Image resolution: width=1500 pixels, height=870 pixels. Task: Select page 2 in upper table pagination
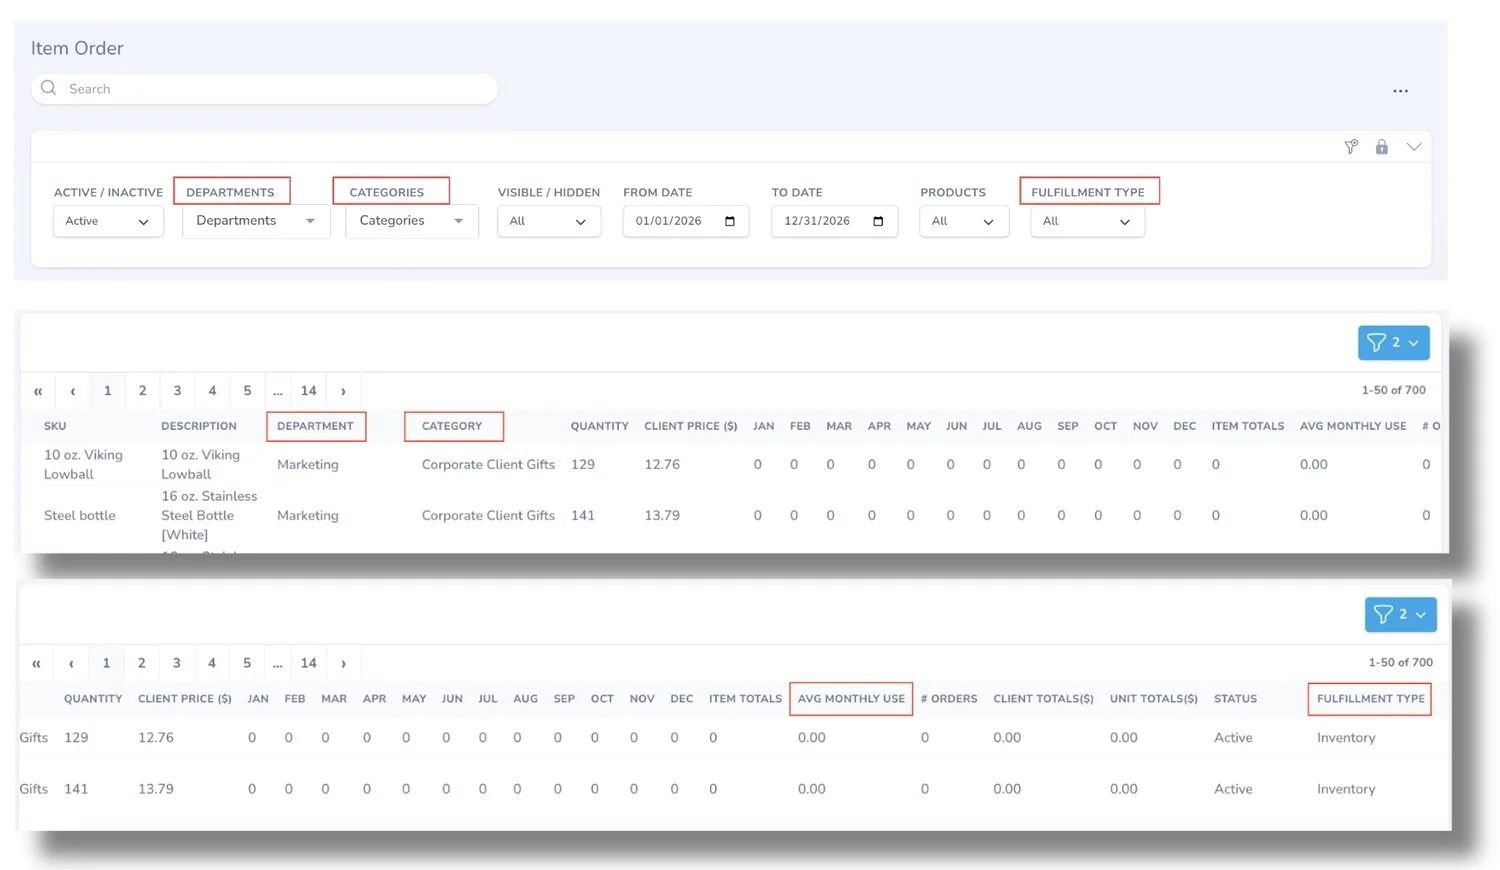(143, 391)
